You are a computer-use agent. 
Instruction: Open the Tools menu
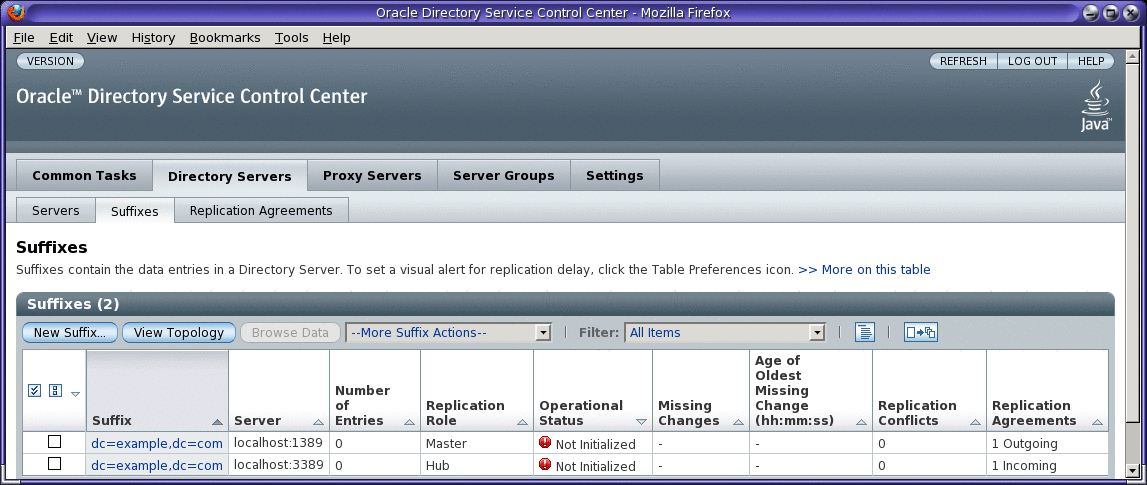(291, 37)
